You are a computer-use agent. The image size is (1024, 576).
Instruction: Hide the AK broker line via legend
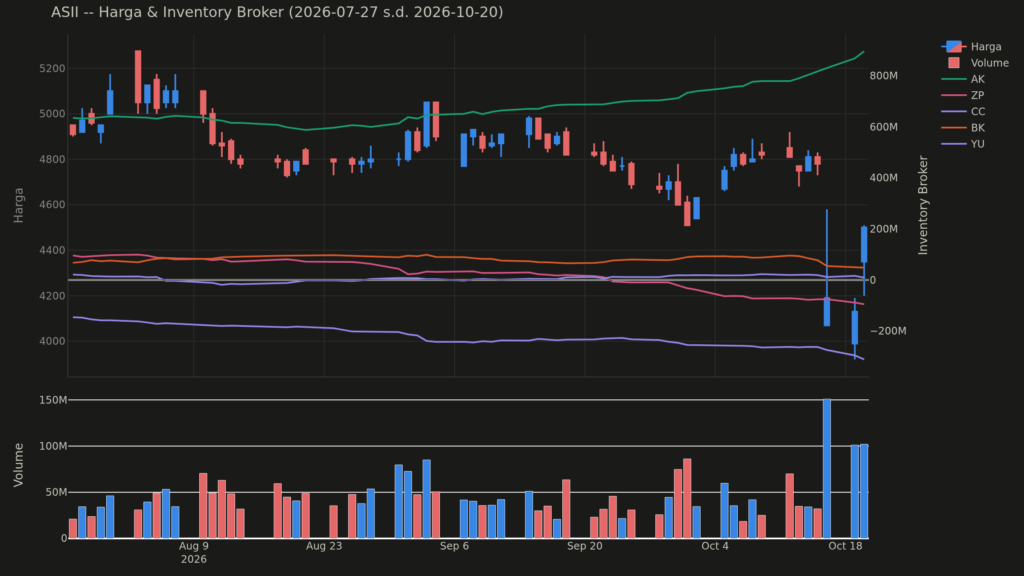(963, 79)
